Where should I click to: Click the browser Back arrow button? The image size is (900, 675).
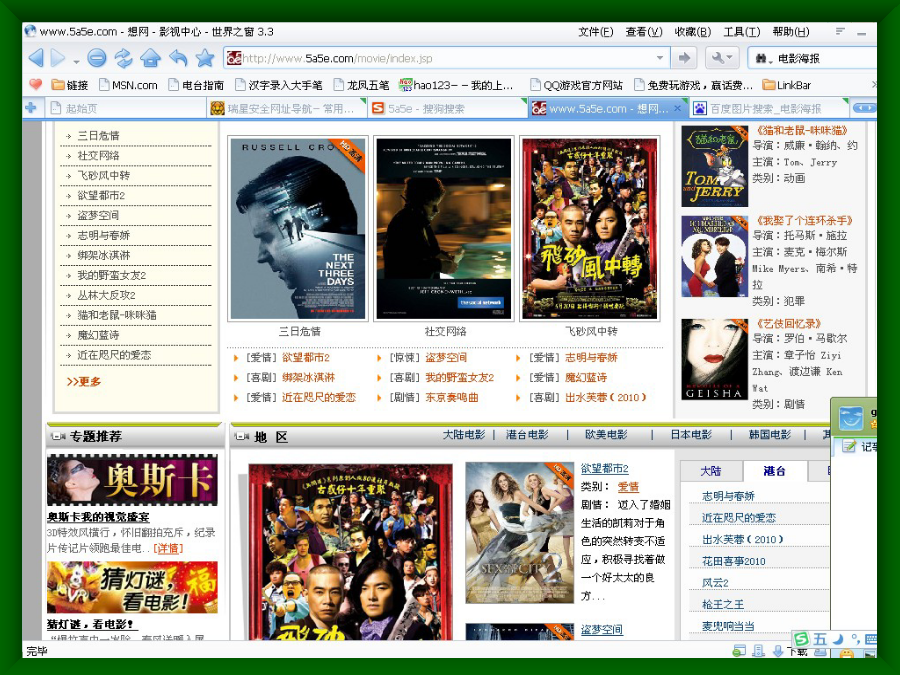pyautogui.click(x=36, y=58)
